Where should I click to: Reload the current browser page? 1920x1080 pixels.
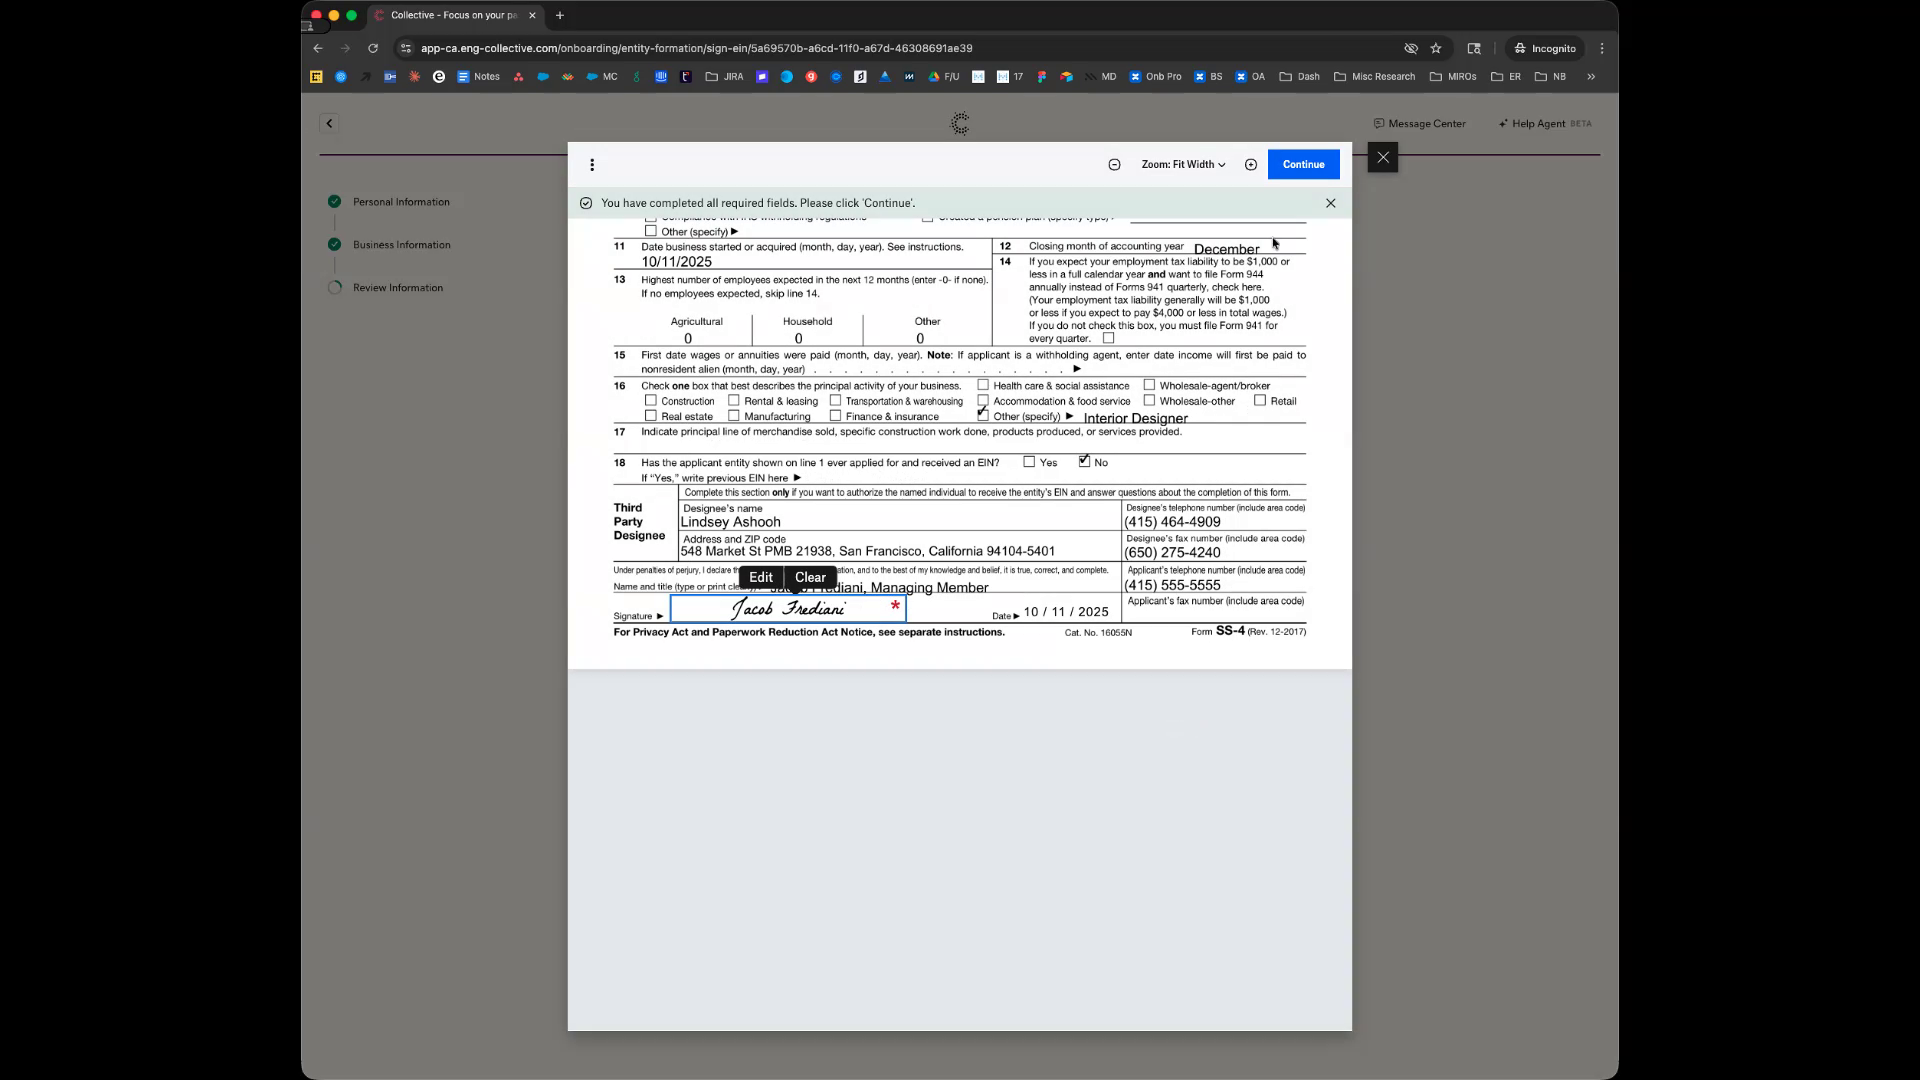pyautogui.click(x=373, y=48)
